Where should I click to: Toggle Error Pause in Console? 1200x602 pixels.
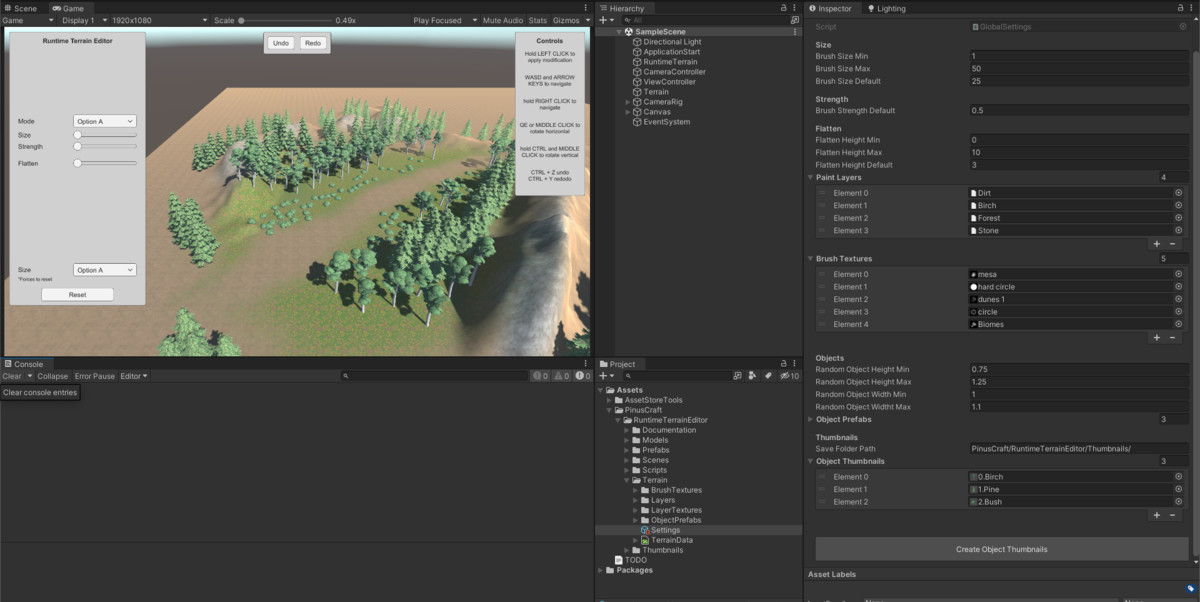click(x=95, y=376)
